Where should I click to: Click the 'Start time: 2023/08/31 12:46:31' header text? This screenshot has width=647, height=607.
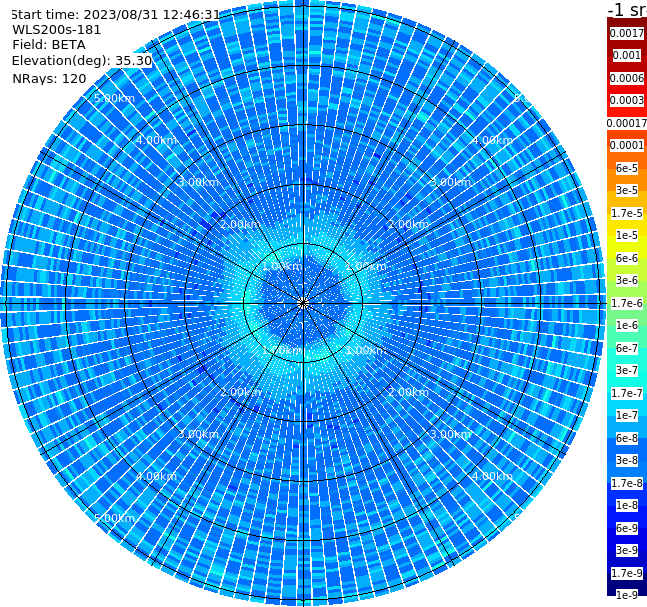pos(116,14)
